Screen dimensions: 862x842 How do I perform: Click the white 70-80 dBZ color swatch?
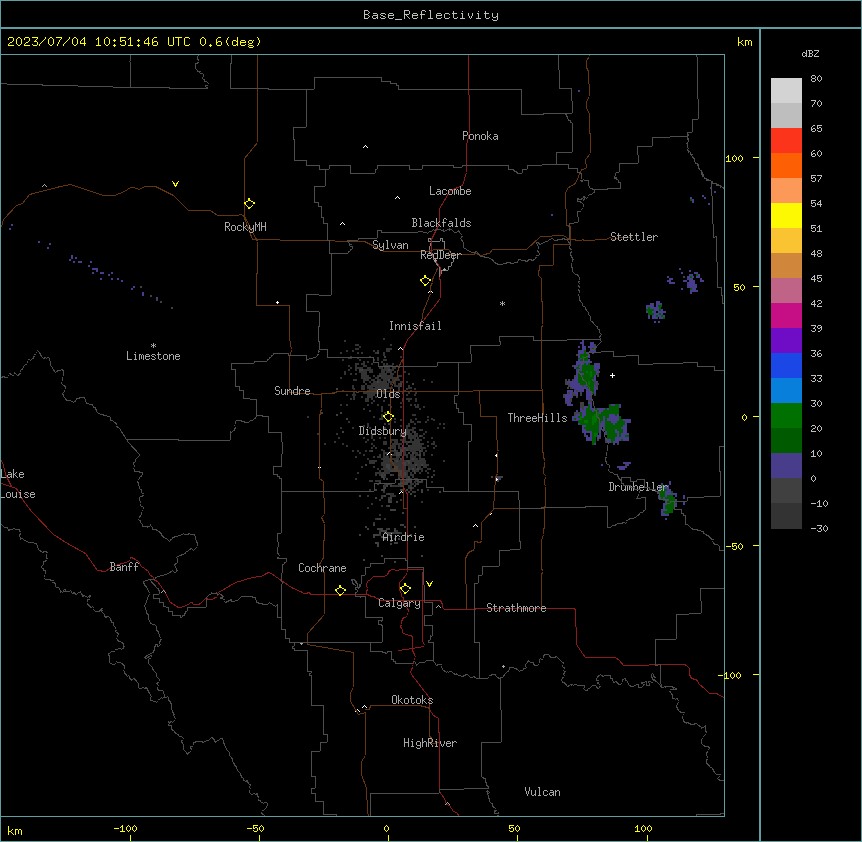786,90
